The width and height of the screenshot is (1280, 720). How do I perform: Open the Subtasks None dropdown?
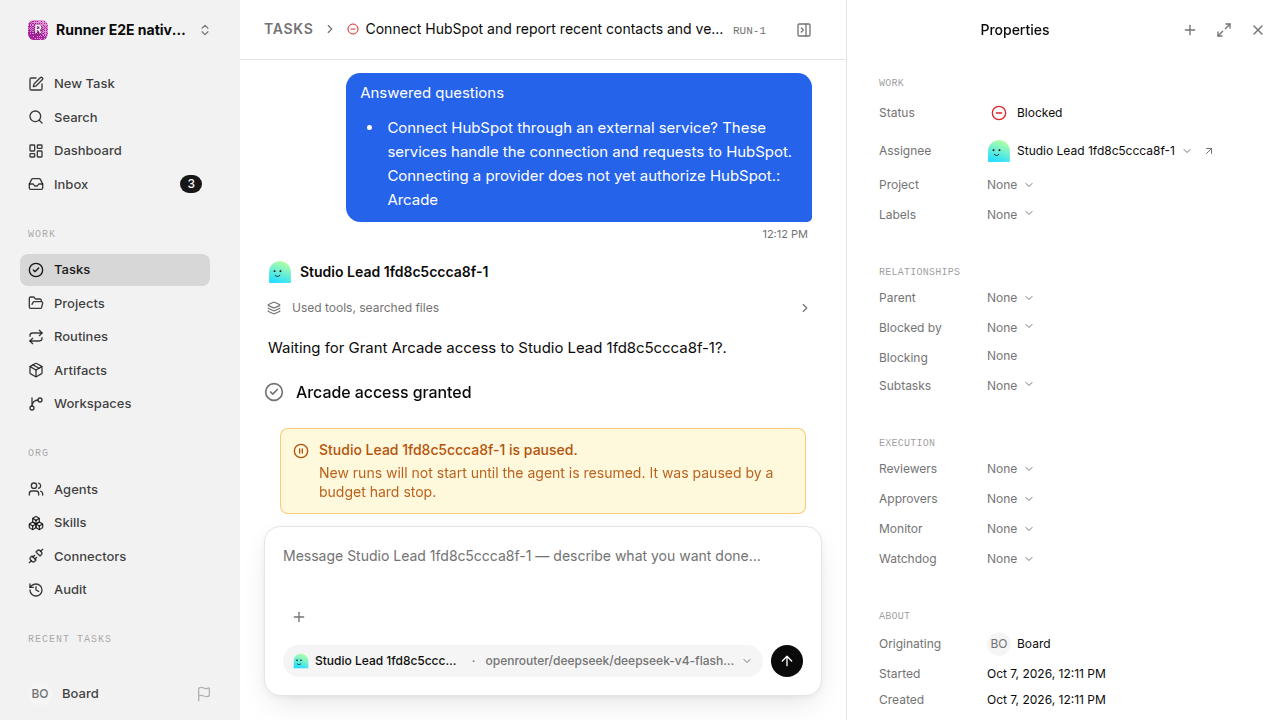(x=1010, y=386)
